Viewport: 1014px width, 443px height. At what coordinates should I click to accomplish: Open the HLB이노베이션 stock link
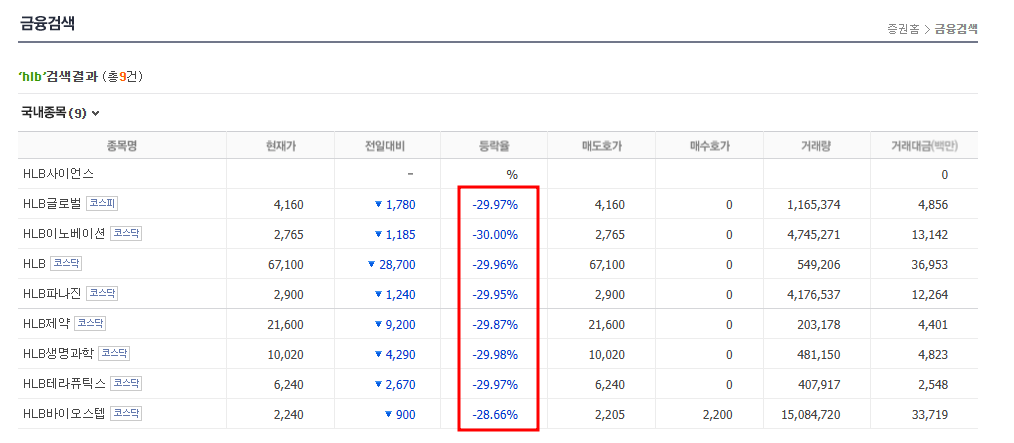point(64,233)
